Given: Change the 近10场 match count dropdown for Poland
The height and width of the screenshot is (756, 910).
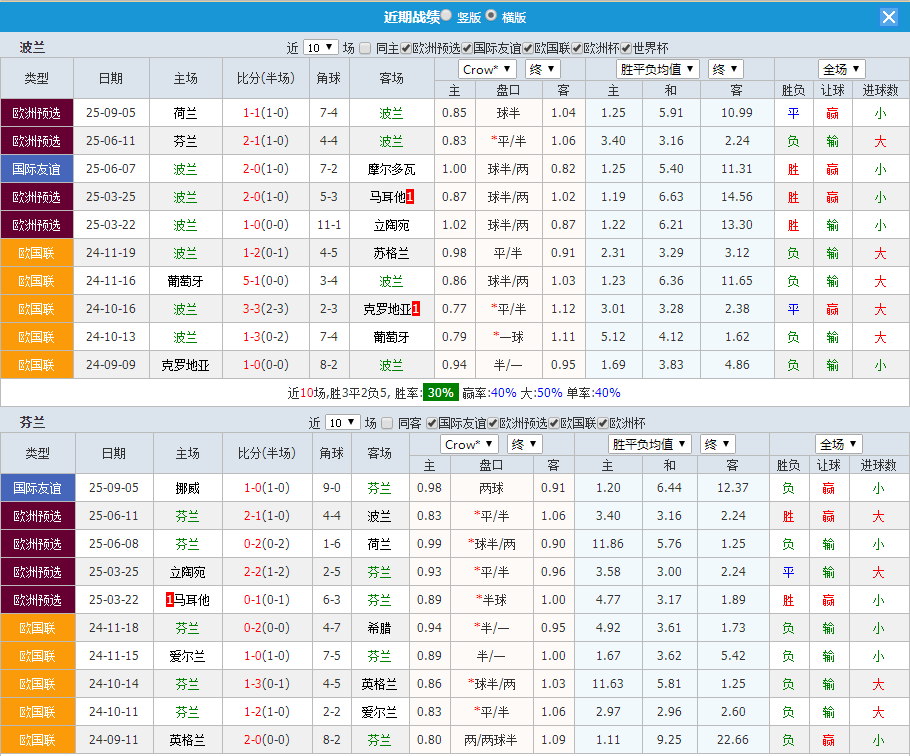Looking at the screenshot, I should pyautogui.click(x=322, y=46).
